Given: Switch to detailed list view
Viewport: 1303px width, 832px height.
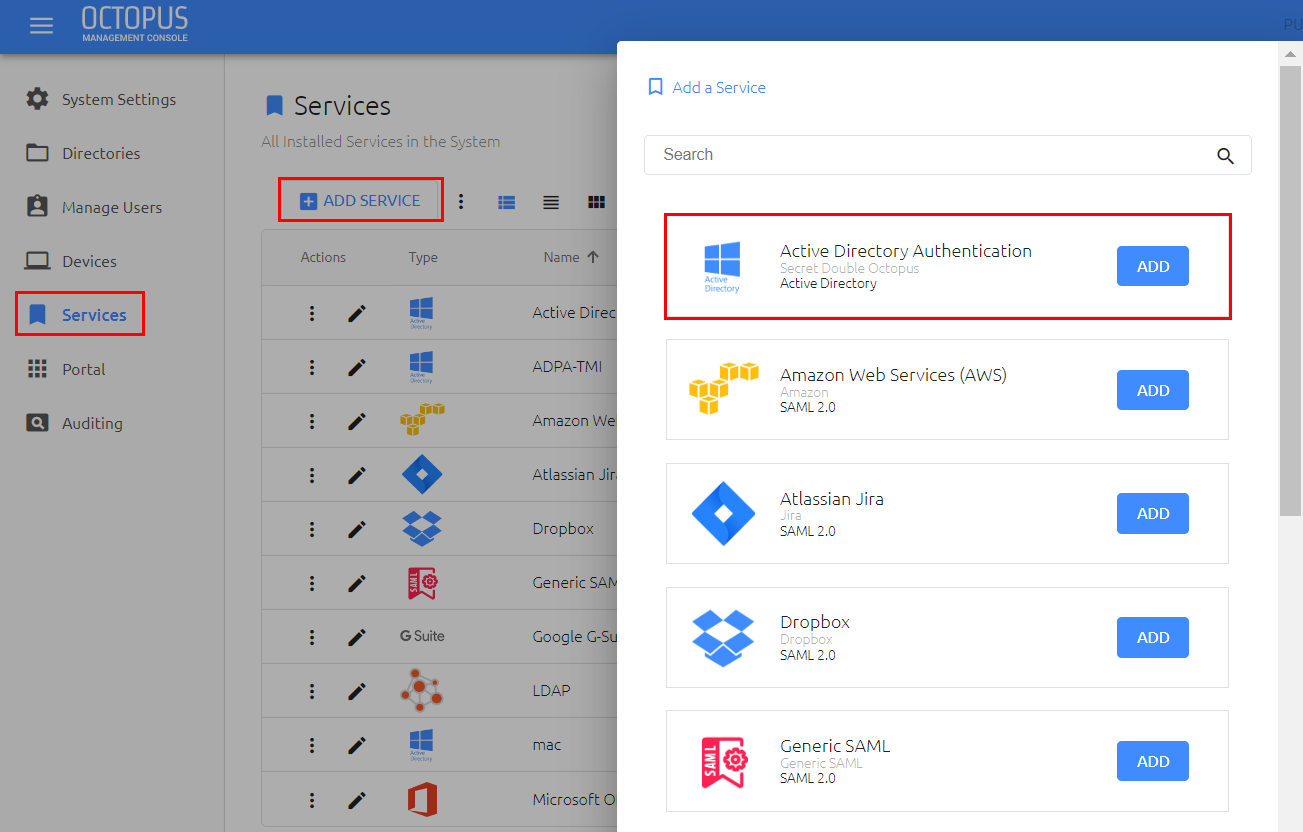Looking at the screenshot, I should point(507,201).
